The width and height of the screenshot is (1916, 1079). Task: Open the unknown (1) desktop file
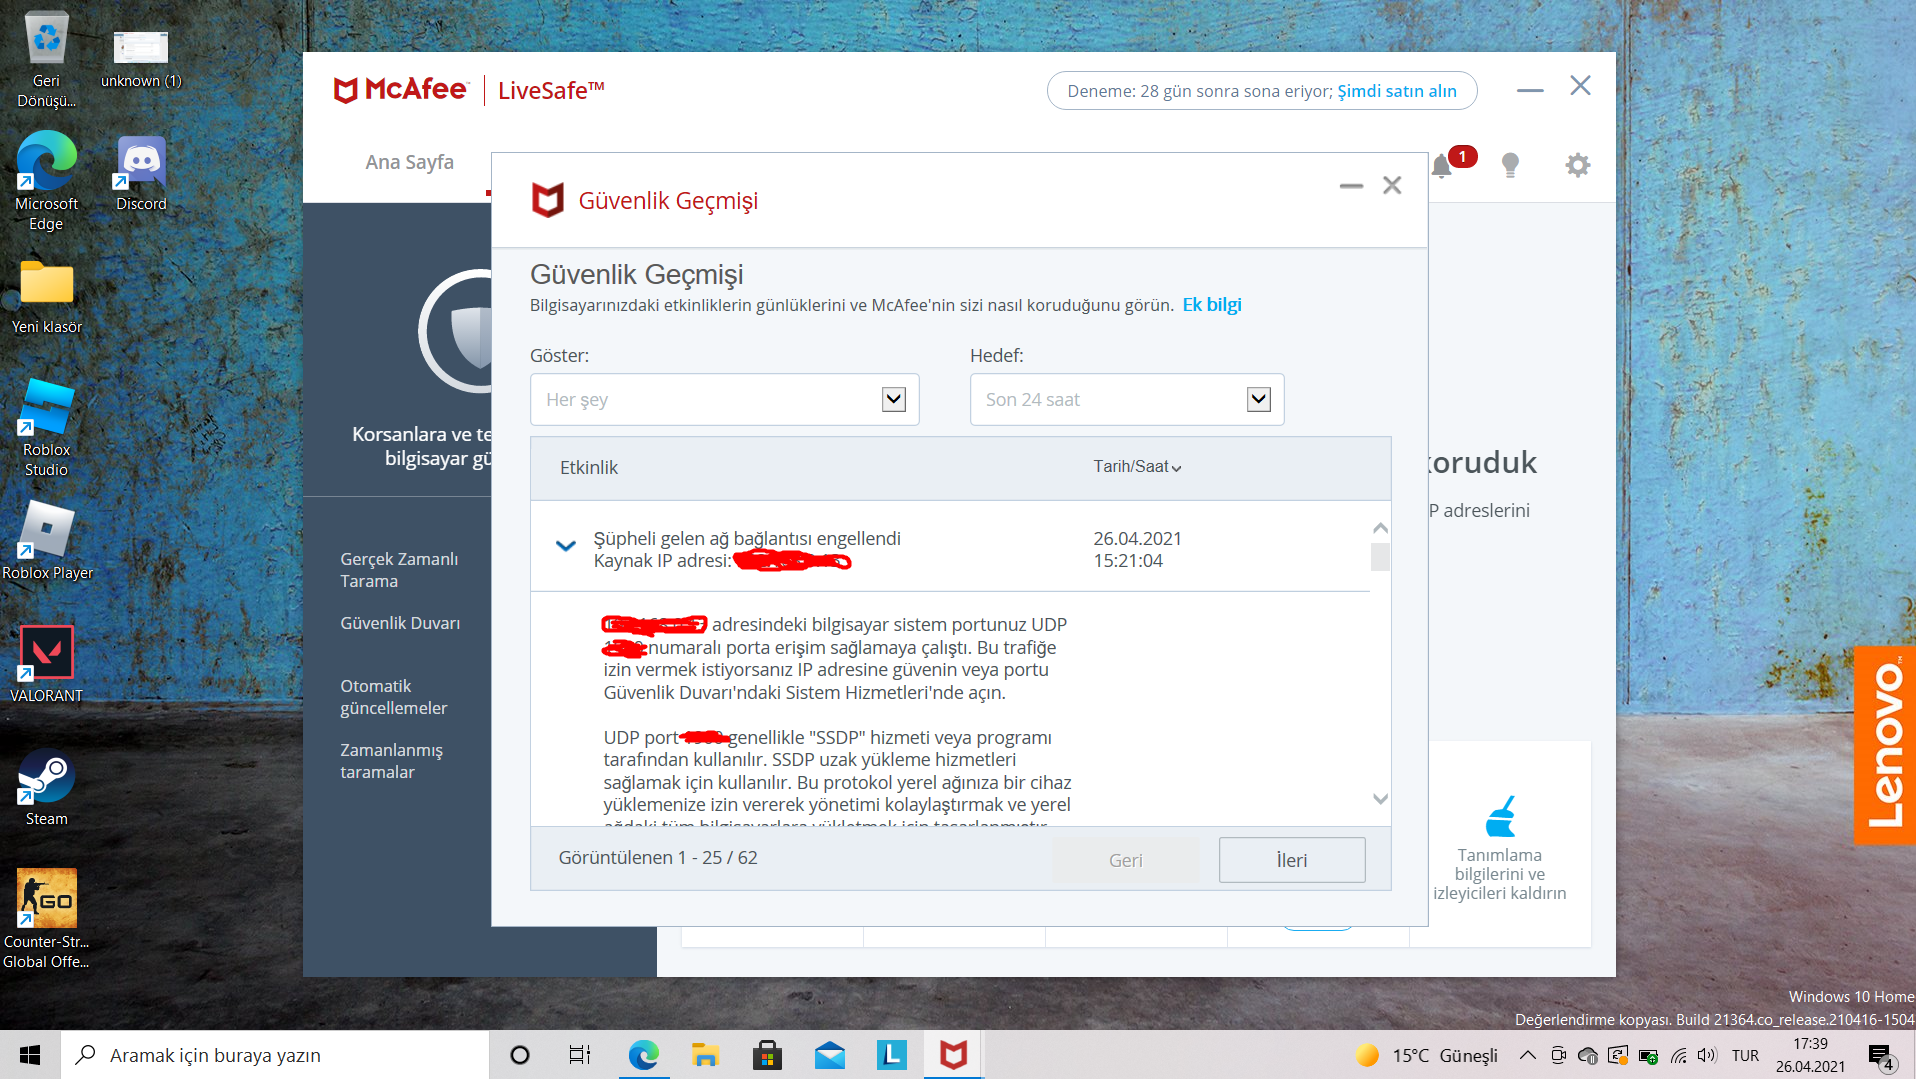141,60
